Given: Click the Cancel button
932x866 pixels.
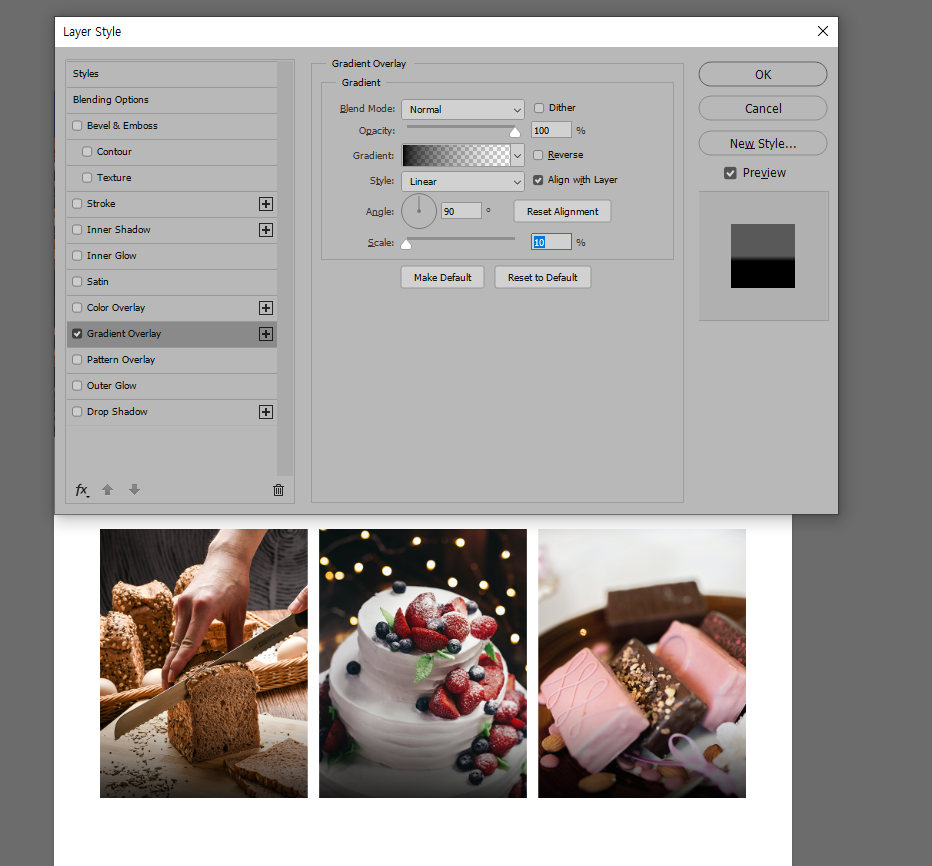Looking at the screenshot, I should pyautogui.click(x=763, y=109).
